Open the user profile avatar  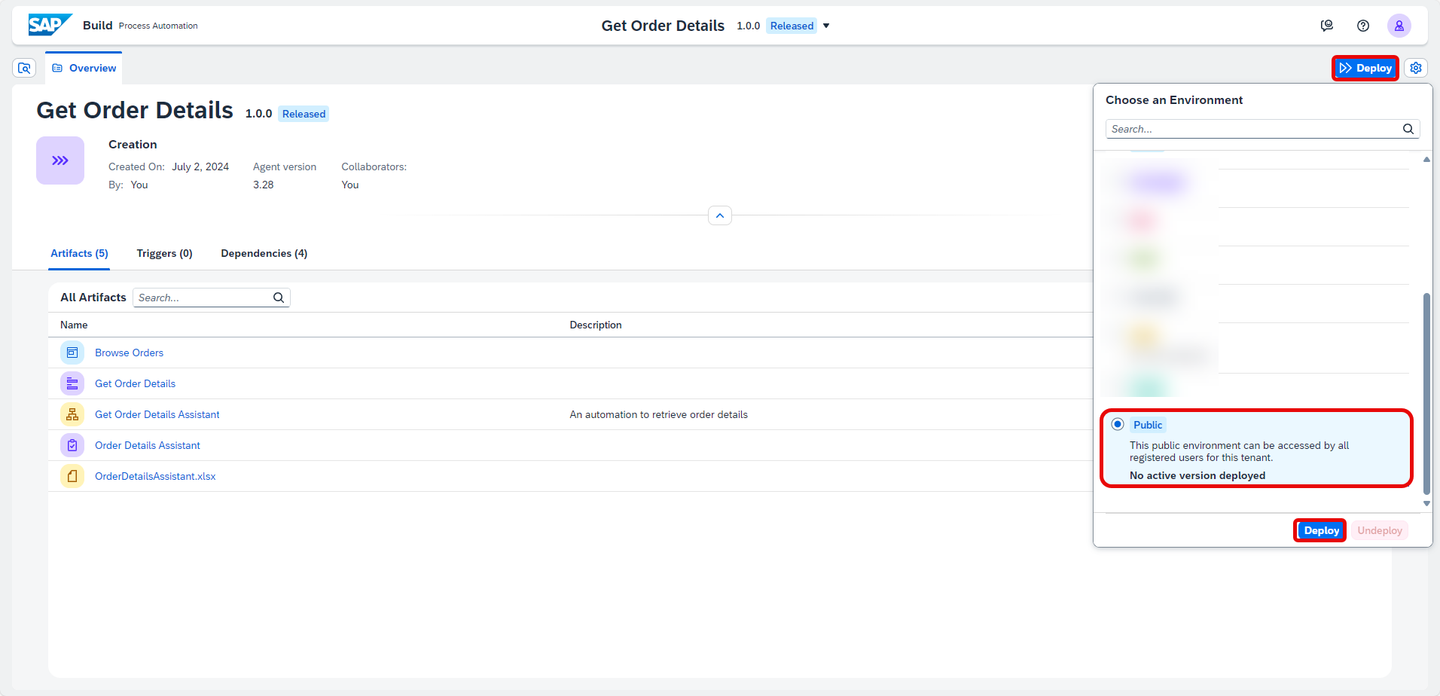click(1399, 26)
